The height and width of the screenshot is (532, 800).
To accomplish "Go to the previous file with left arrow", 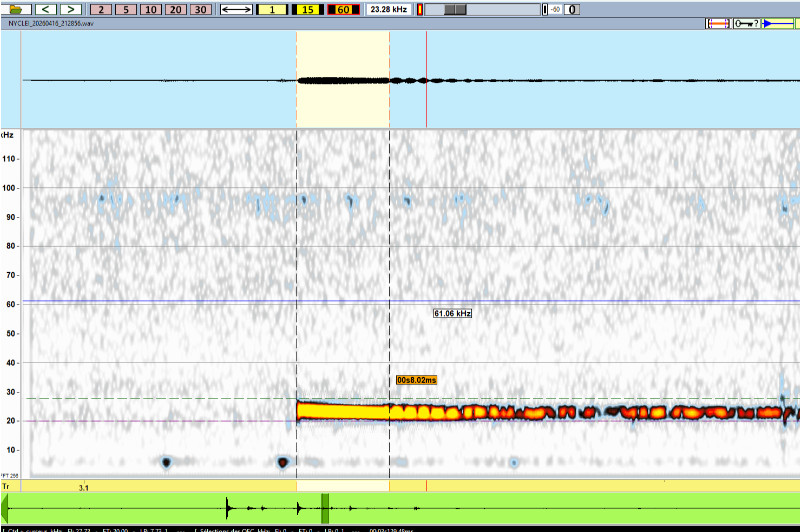I will 47,9.
